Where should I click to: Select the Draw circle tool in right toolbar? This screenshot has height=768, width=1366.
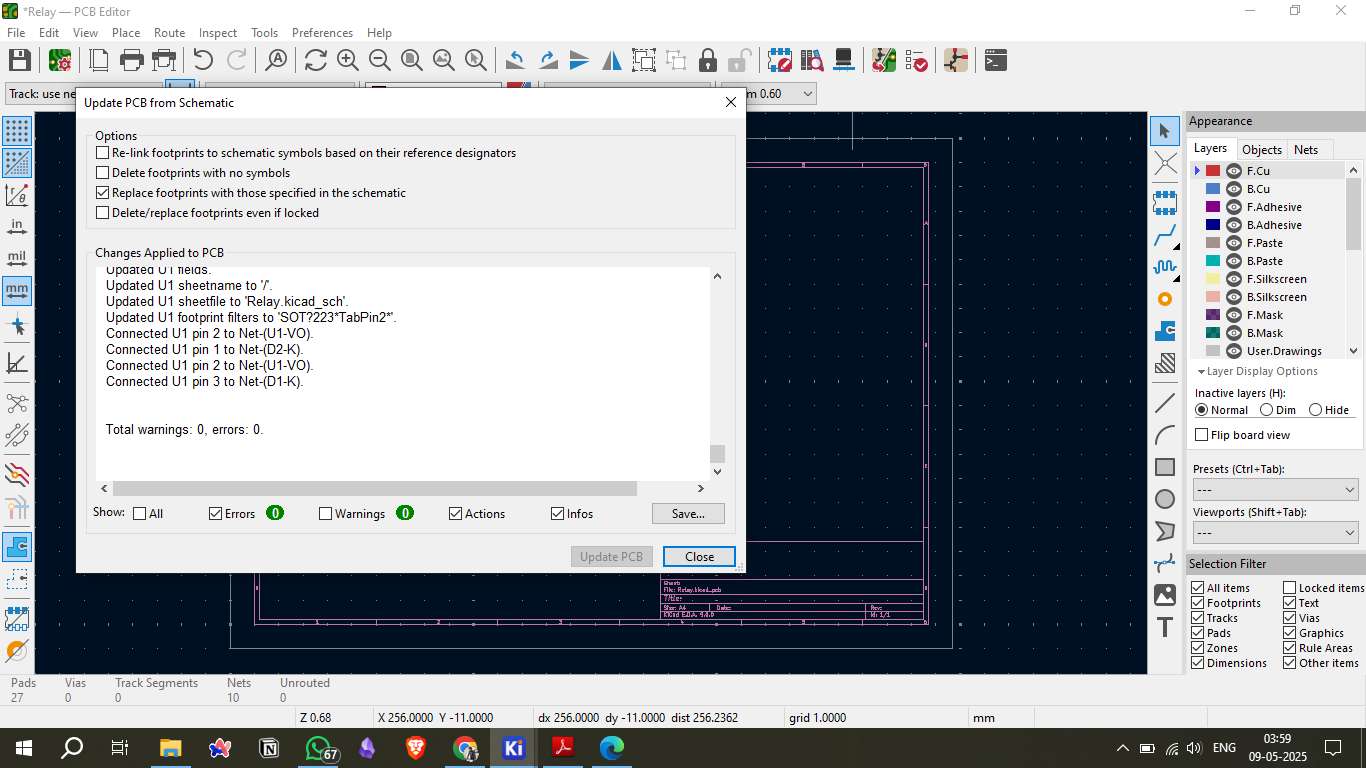click(x=1165, y=499)
